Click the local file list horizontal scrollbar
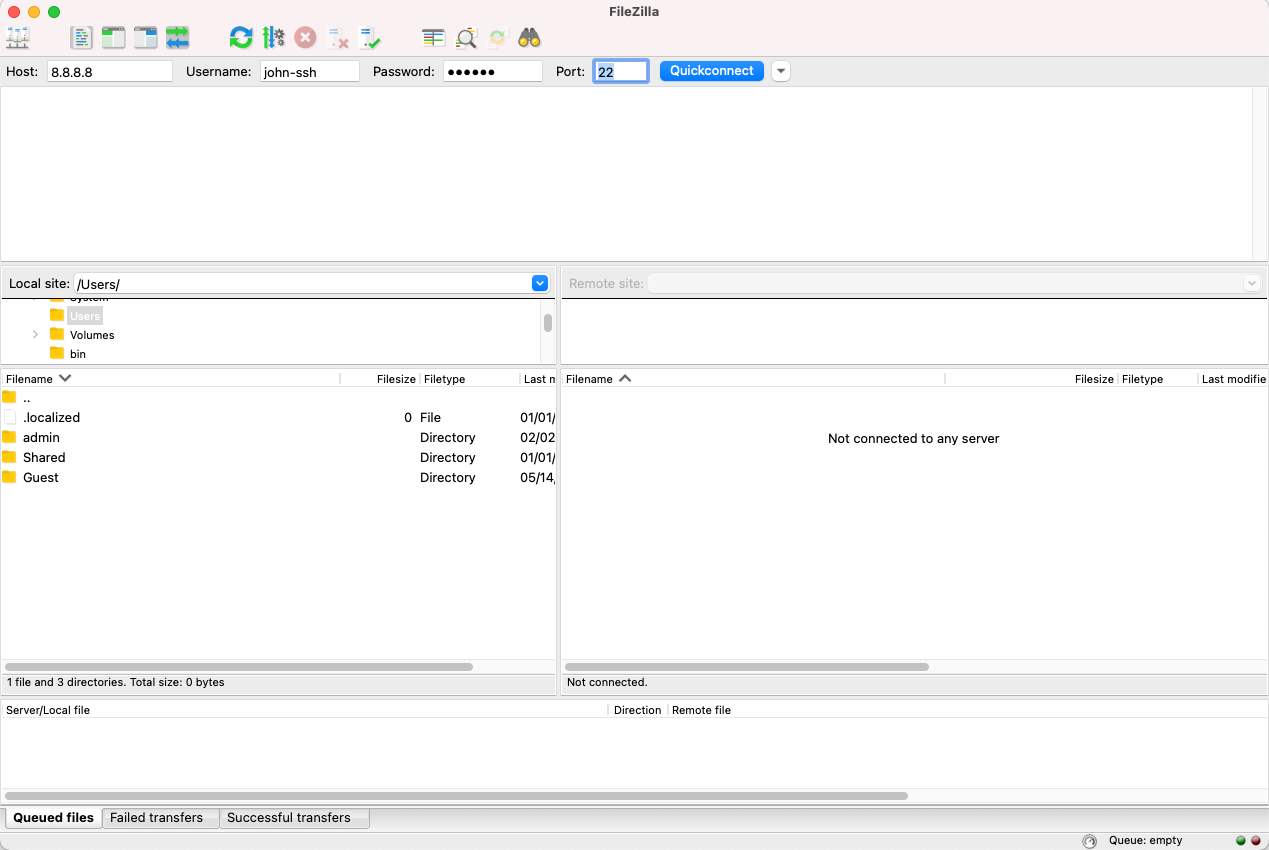The width and height of the screenshot is (1269, 850). click(238, 666)
